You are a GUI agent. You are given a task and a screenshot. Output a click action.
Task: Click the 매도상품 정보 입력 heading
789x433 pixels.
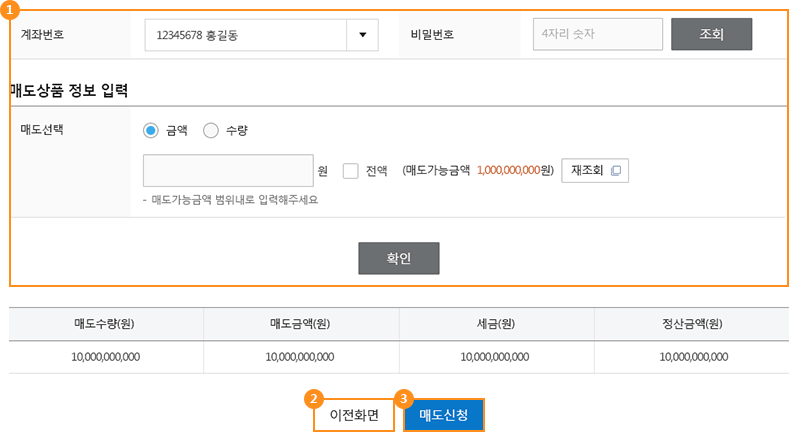pyautogui.click(x=69, y=91)
